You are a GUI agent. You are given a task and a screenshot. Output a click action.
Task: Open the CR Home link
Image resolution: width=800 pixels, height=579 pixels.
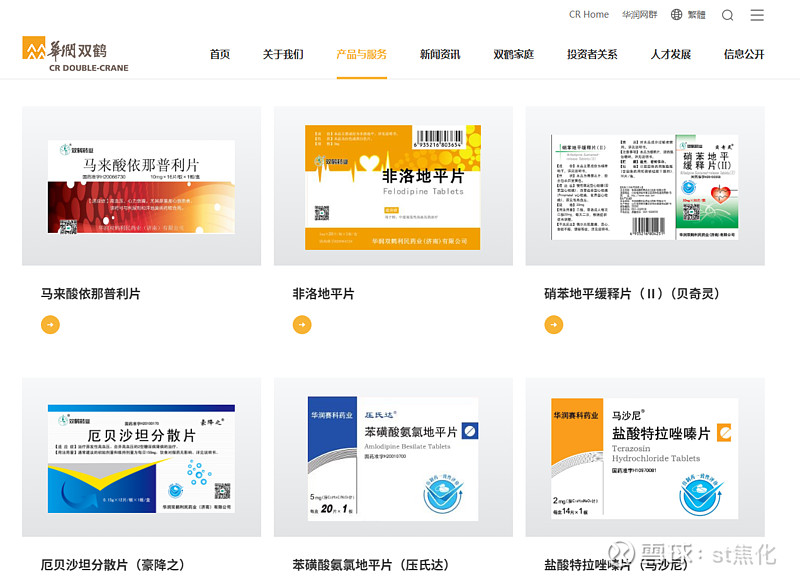[589, 15]
